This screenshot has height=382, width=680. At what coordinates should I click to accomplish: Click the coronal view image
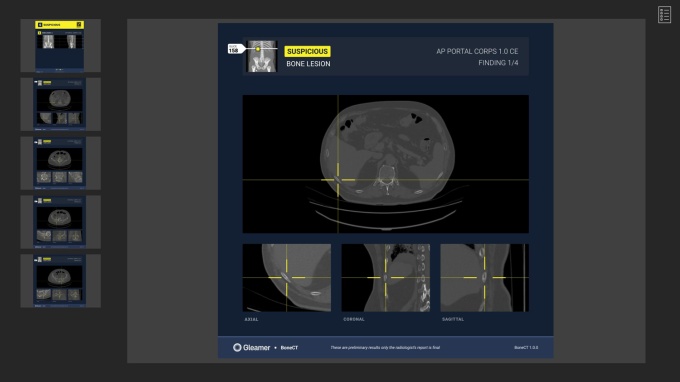(x=386, y=278)
